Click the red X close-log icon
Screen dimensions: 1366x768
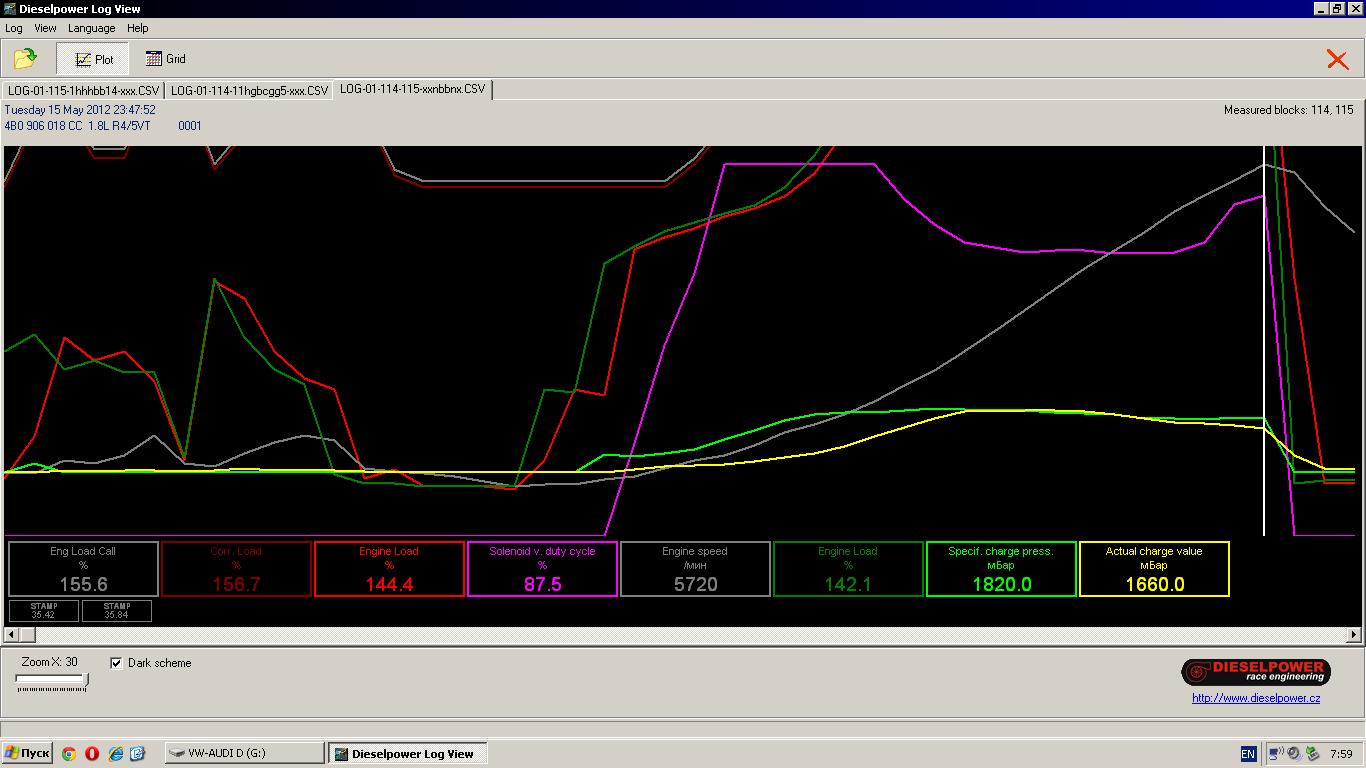point(1337,60)
